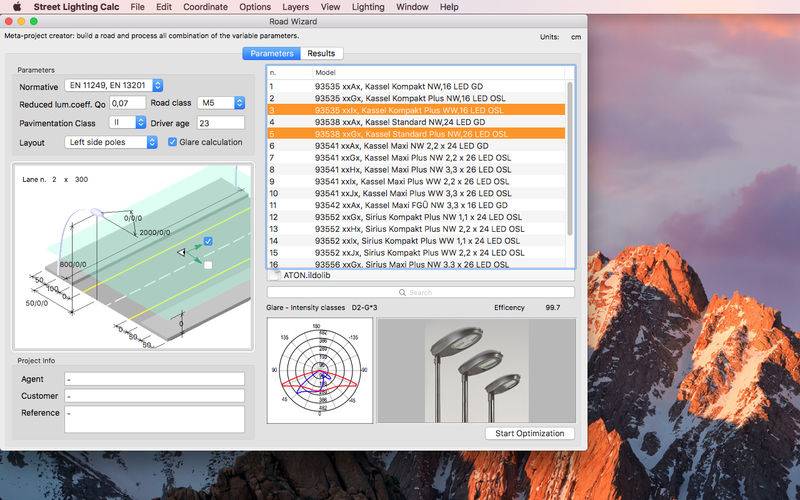
Task: Open the Layout dropdown
Action: [111, 142]
